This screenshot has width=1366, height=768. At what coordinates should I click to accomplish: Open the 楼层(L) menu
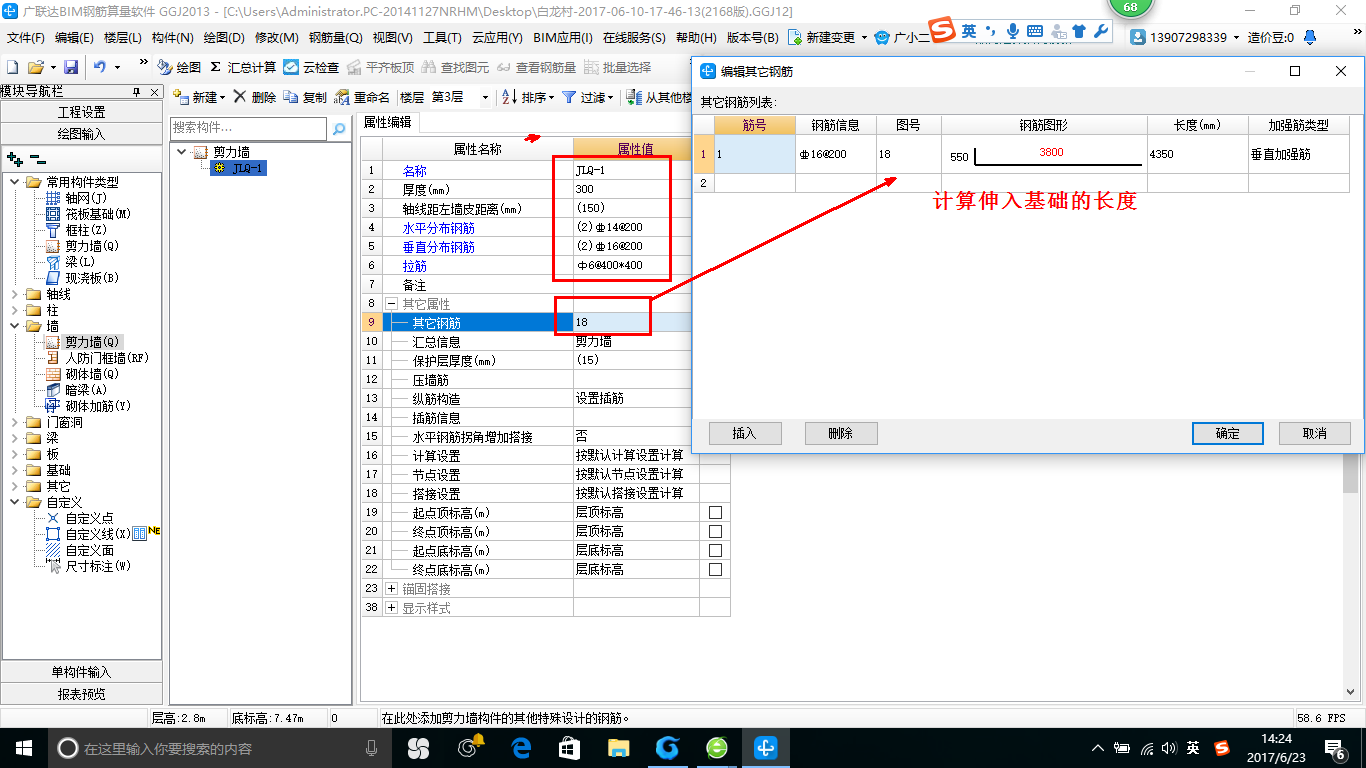123,38
